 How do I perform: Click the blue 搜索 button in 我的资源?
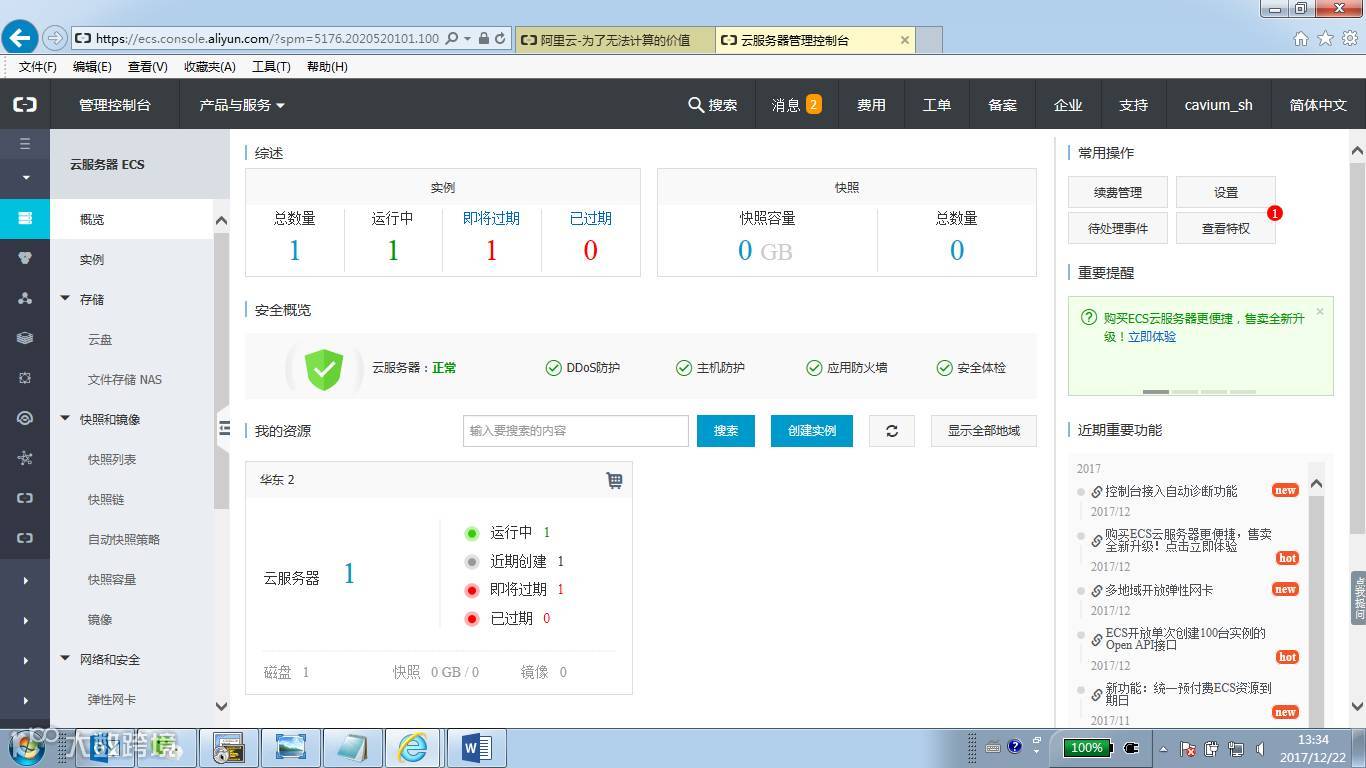(x=726, y=431)
